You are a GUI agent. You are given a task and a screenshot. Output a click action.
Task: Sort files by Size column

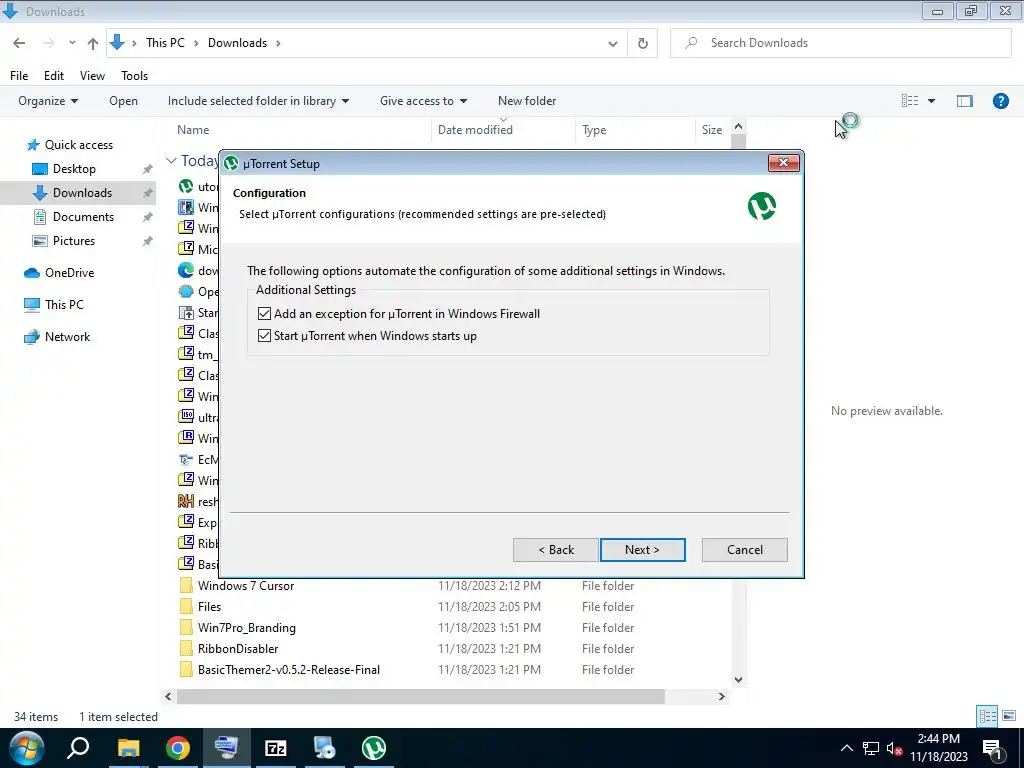click(x=713, y=130)
